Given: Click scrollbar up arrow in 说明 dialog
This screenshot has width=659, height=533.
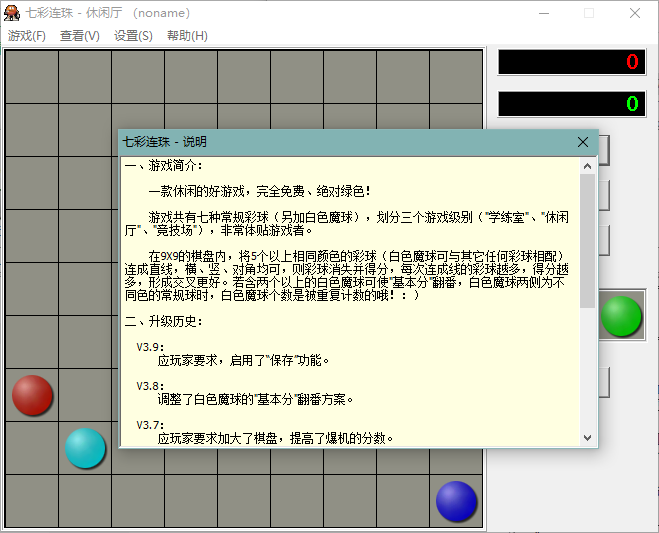Looking at the screenshot, I should [x=588, y=166].
